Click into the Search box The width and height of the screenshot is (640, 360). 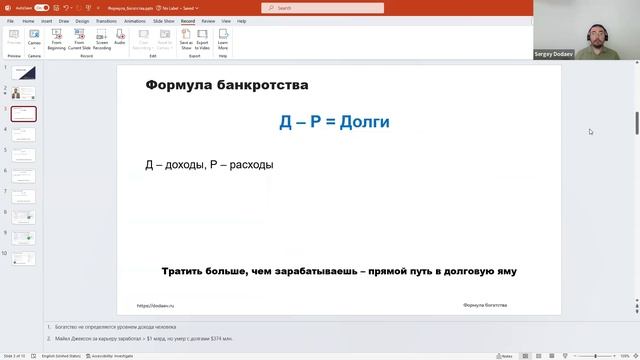pyautogui.click(x=322, y=8)
